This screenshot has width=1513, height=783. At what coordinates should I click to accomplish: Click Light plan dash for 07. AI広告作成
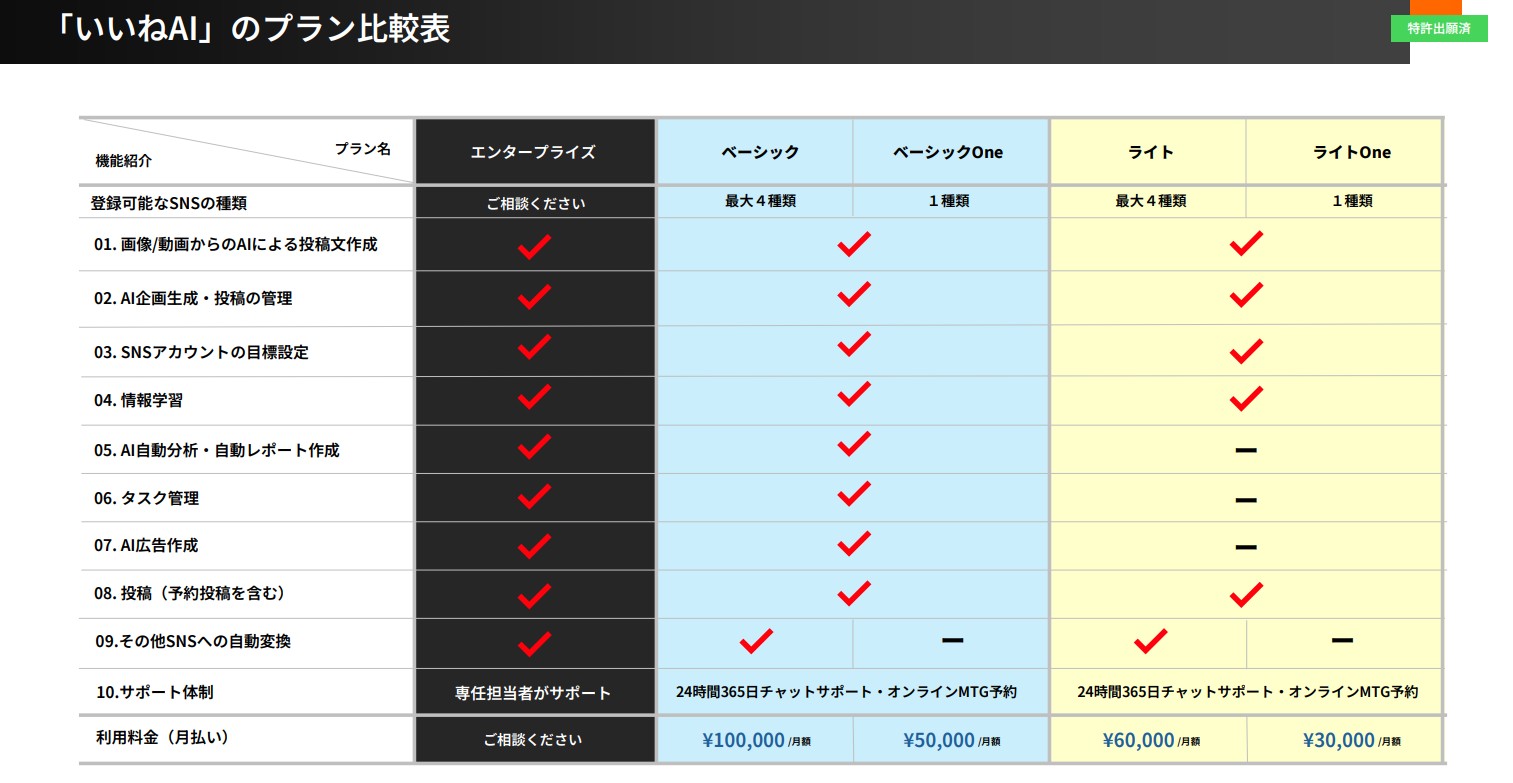pyautogui.click(x=1245, y=547)
